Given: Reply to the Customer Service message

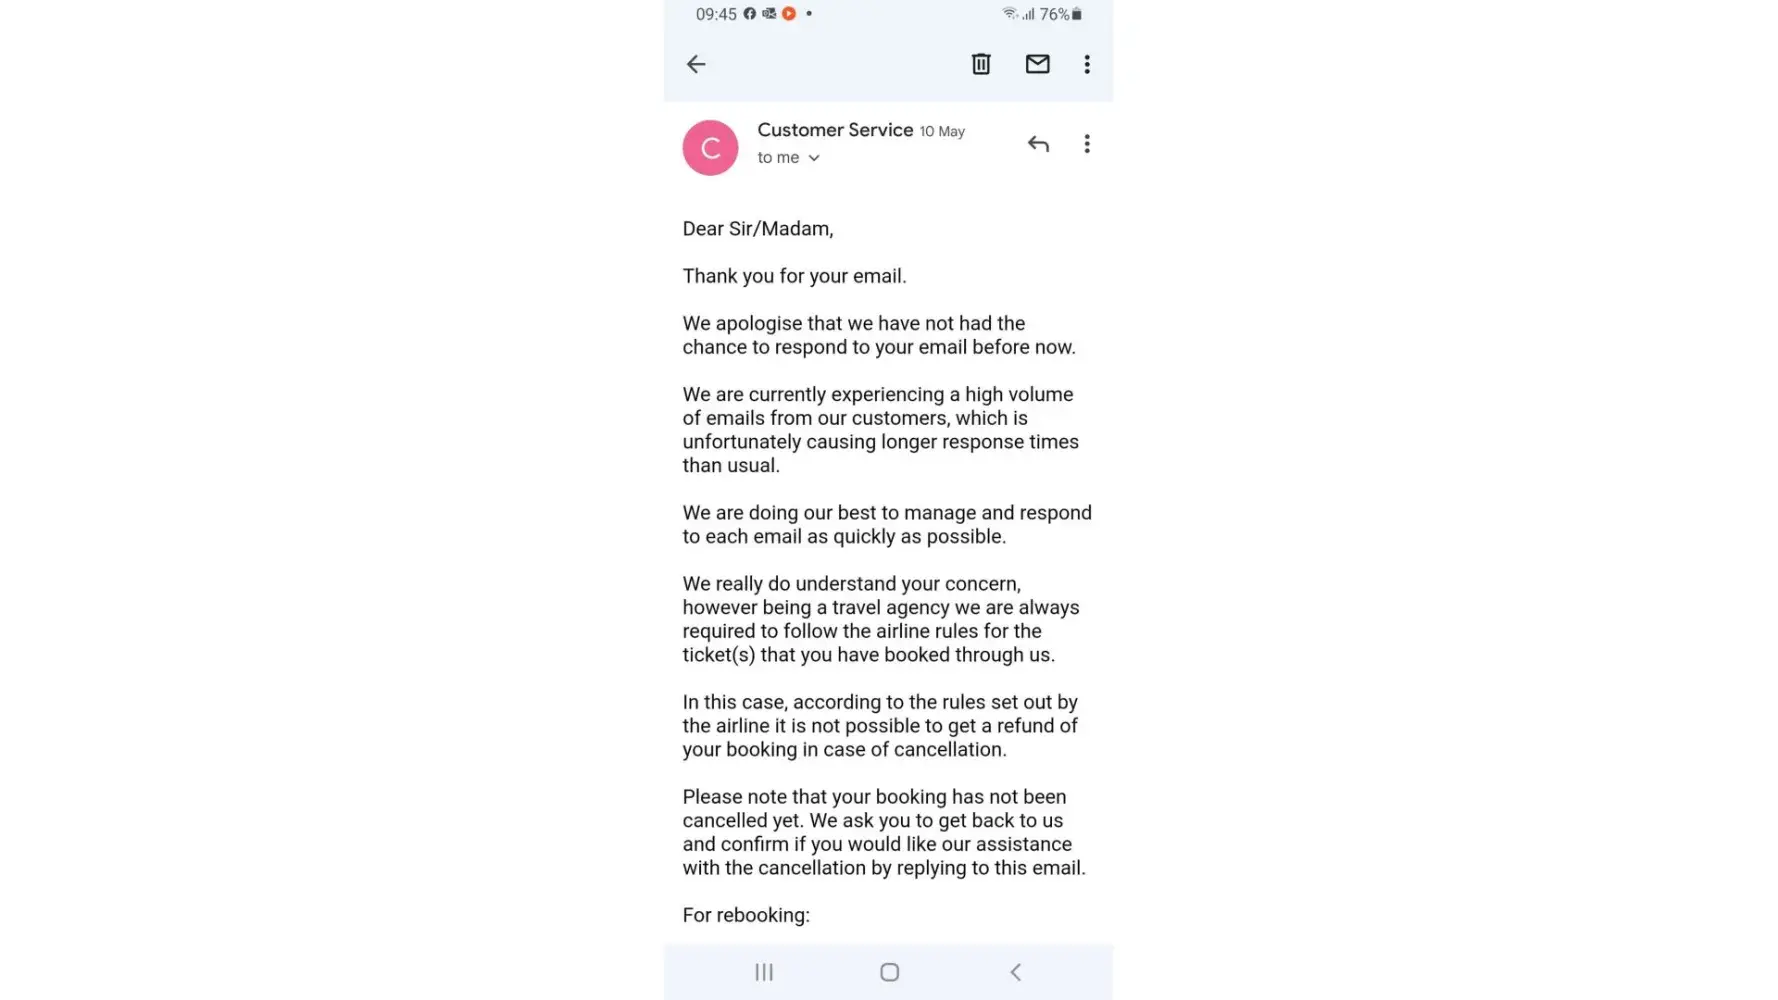Looking at the screenshot, I should click(x=1038, y=144).
